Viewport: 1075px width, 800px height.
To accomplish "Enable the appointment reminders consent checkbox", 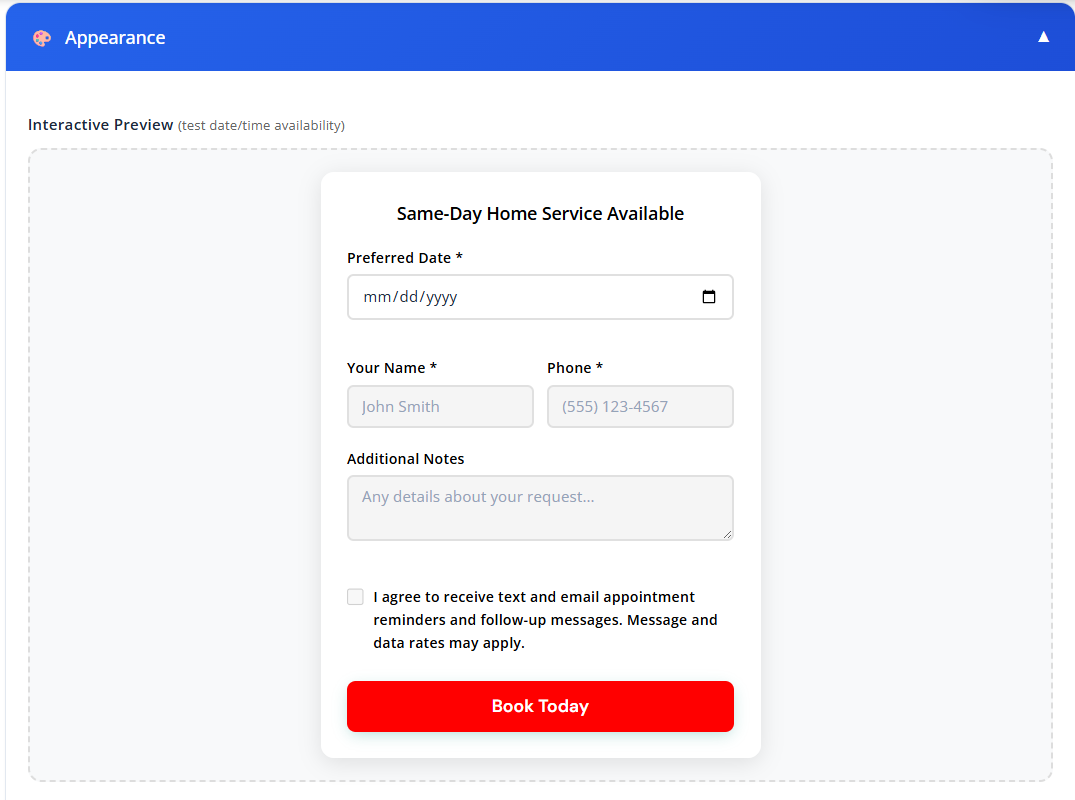I will [355, 596].
